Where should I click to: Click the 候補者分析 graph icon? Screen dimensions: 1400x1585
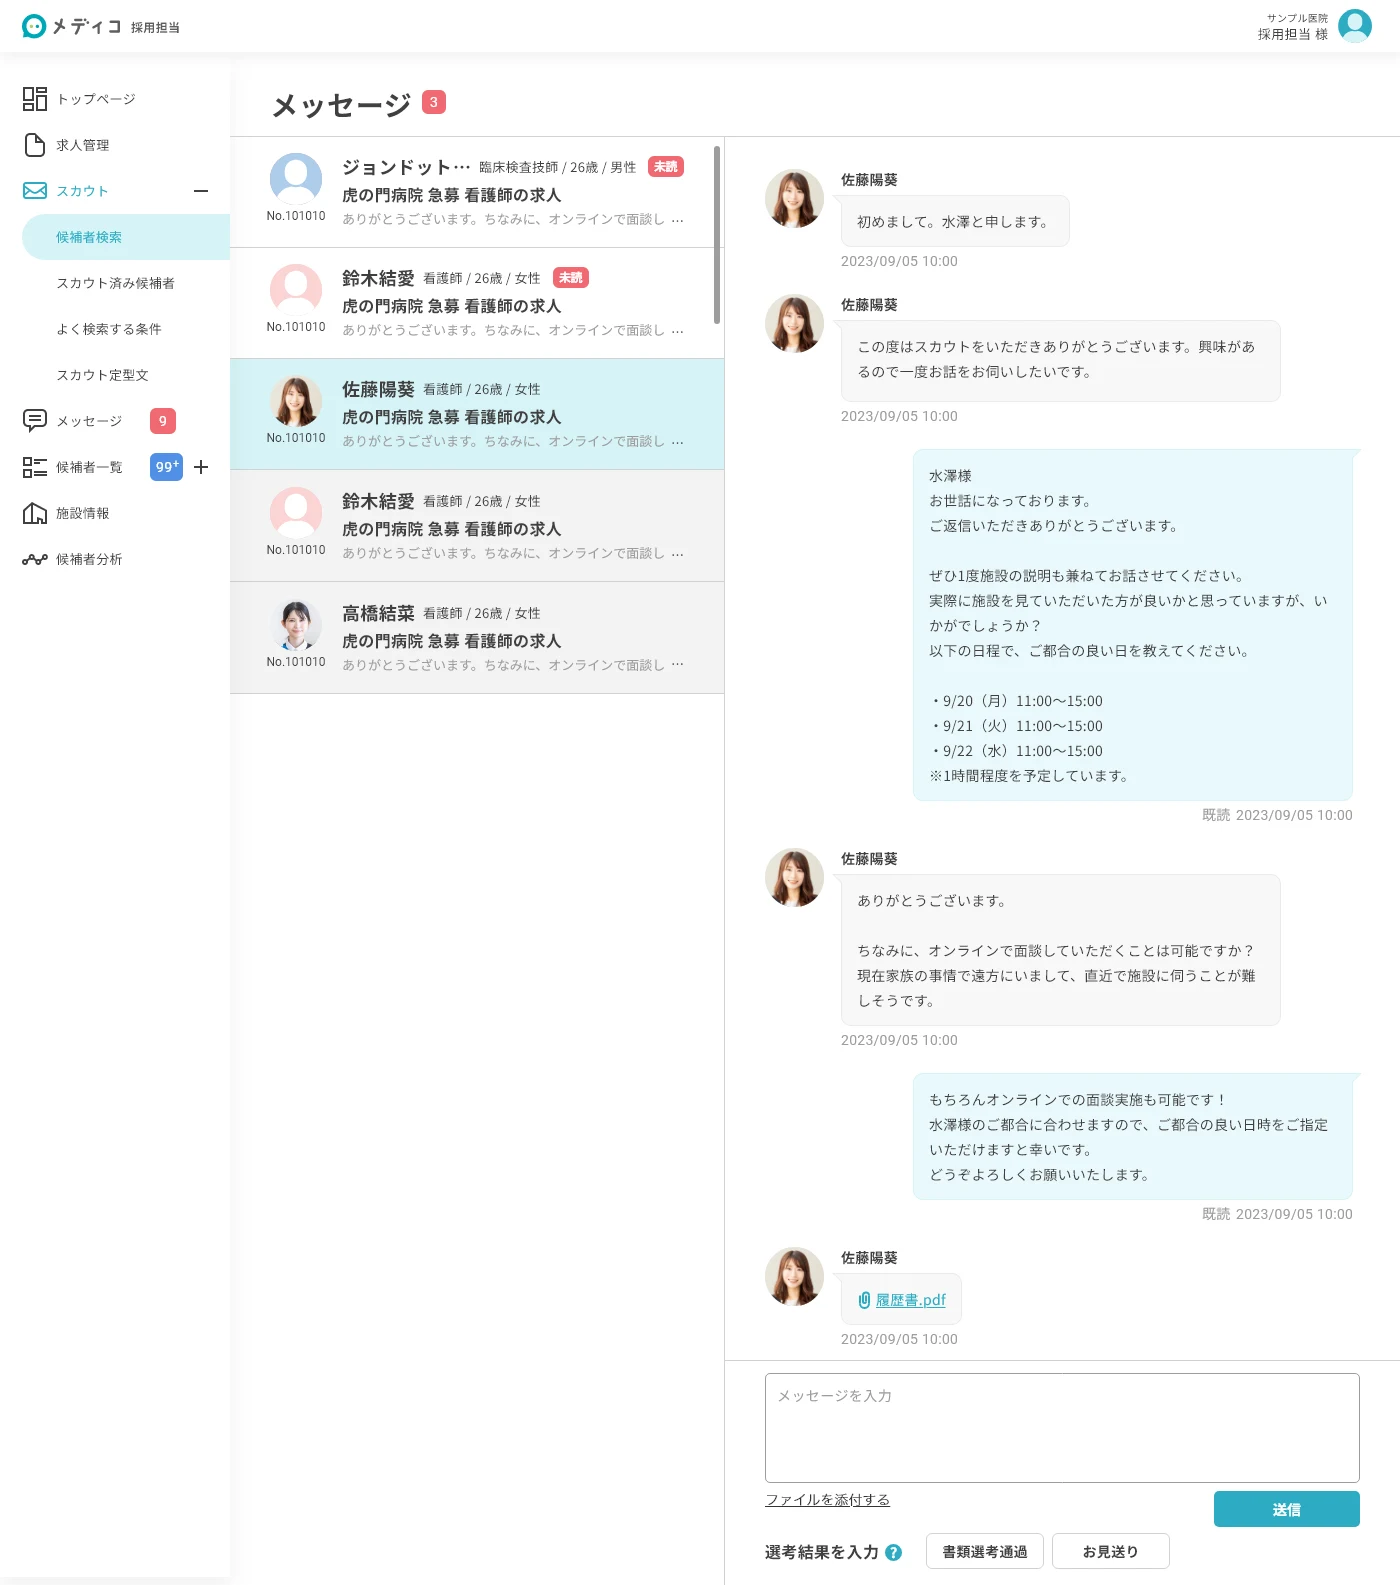pos(35,559)
